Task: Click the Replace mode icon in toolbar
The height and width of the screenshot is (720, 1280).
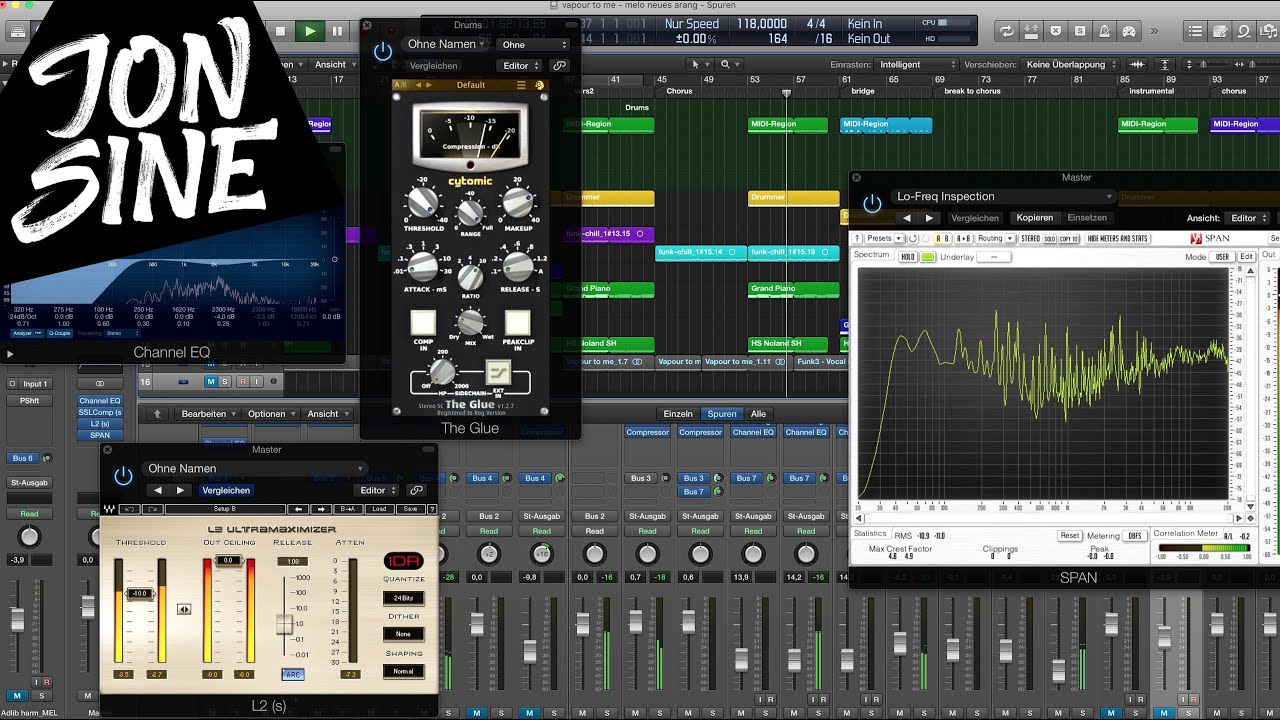Action: [x=1055, y=31]
